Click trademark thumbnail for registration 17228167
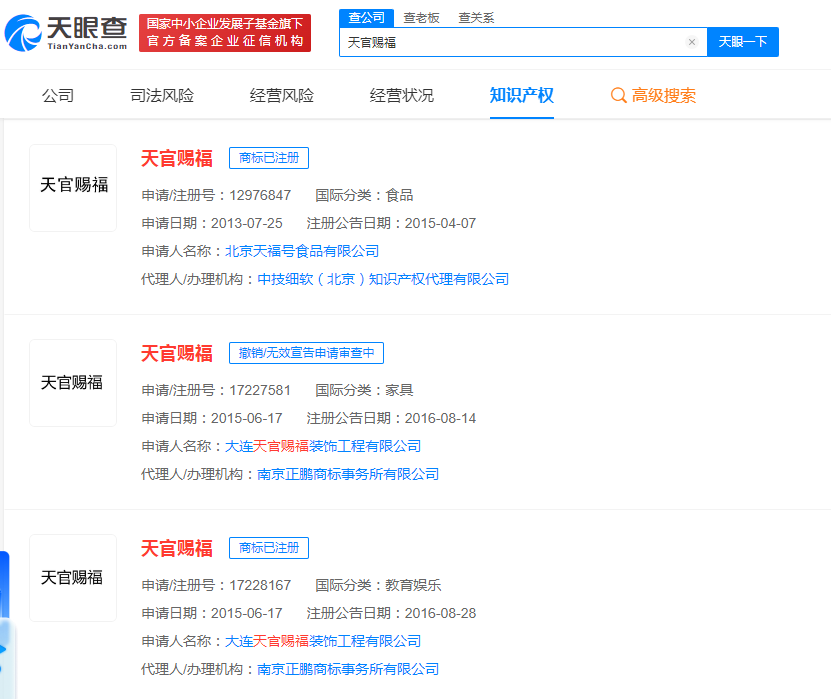The height and width of the screenshot is (699, 831). (x=73, y=578)
